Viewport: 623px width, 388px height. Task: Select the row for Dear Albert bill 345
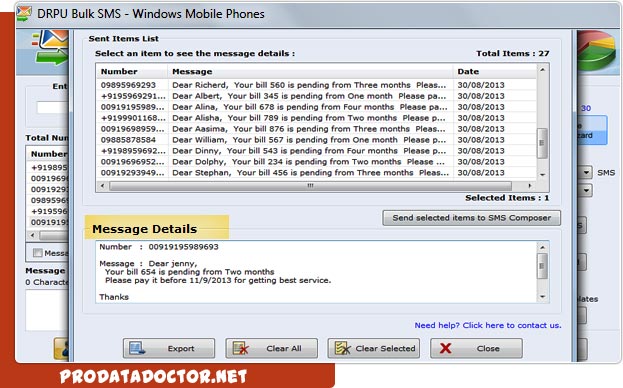click(316, 96)
